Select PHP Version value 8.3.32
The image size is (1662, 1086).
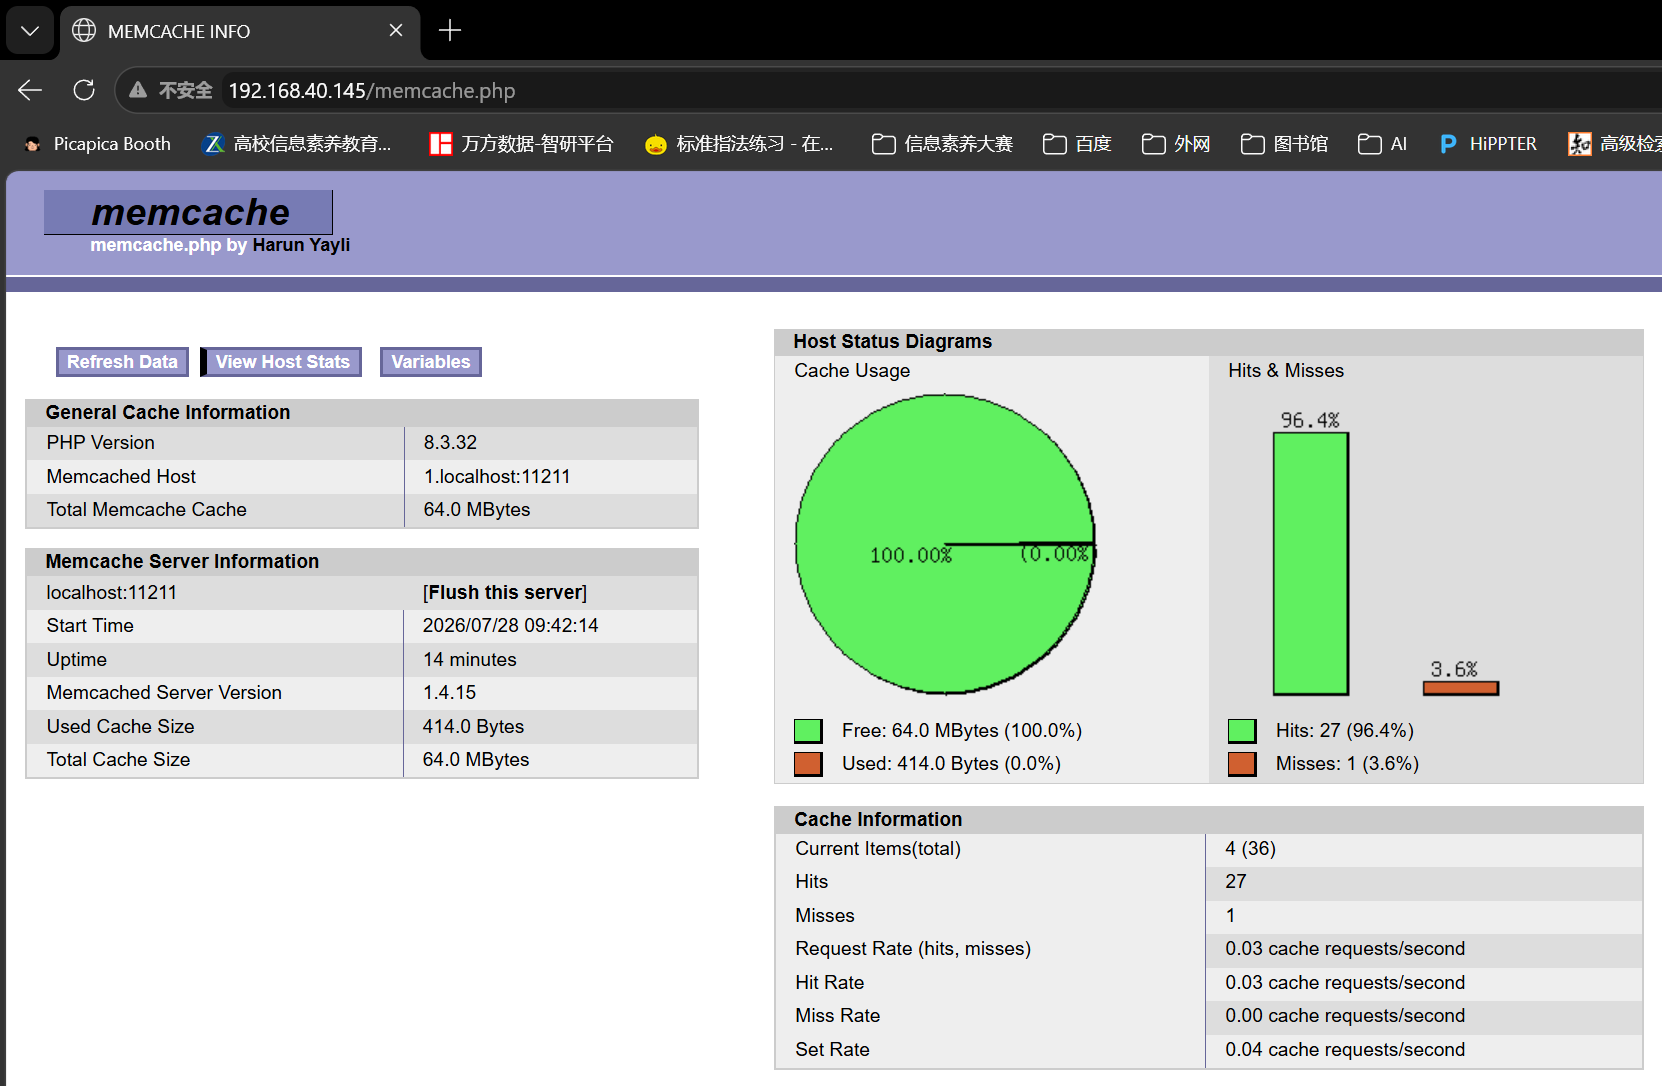click(x=450, y=443)
